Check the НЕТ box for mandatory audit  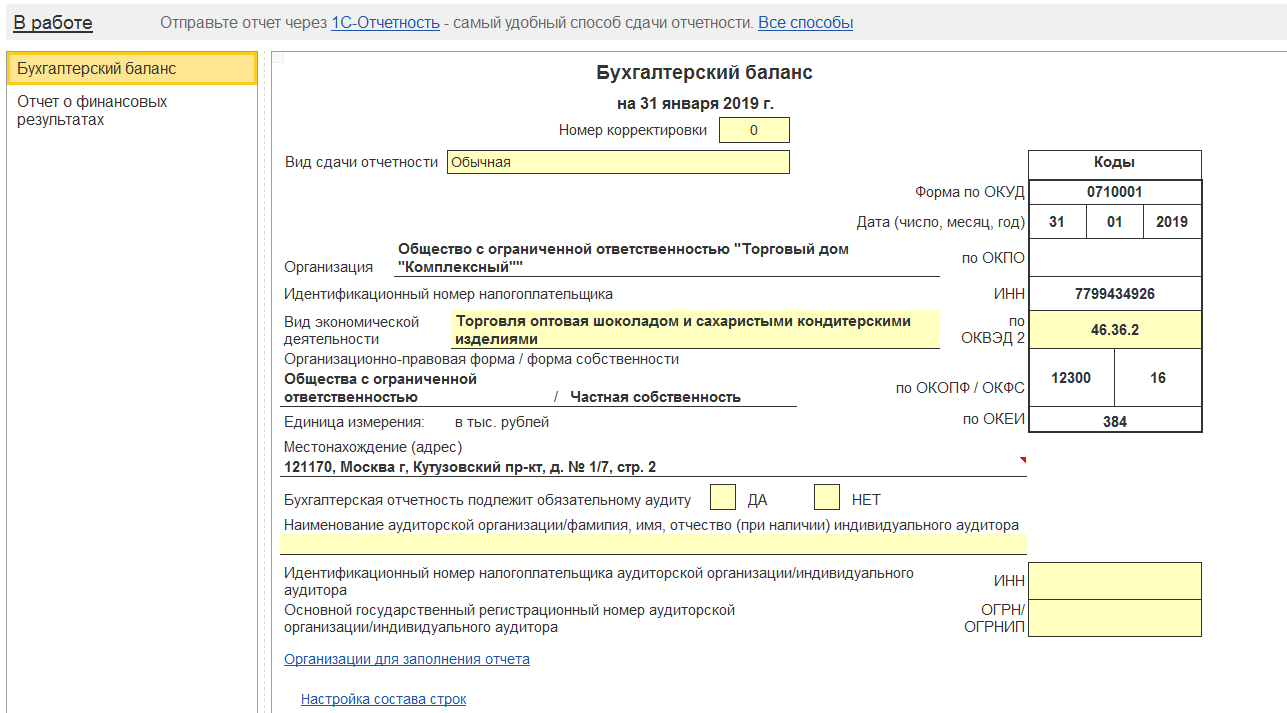(x=826, y=497)
